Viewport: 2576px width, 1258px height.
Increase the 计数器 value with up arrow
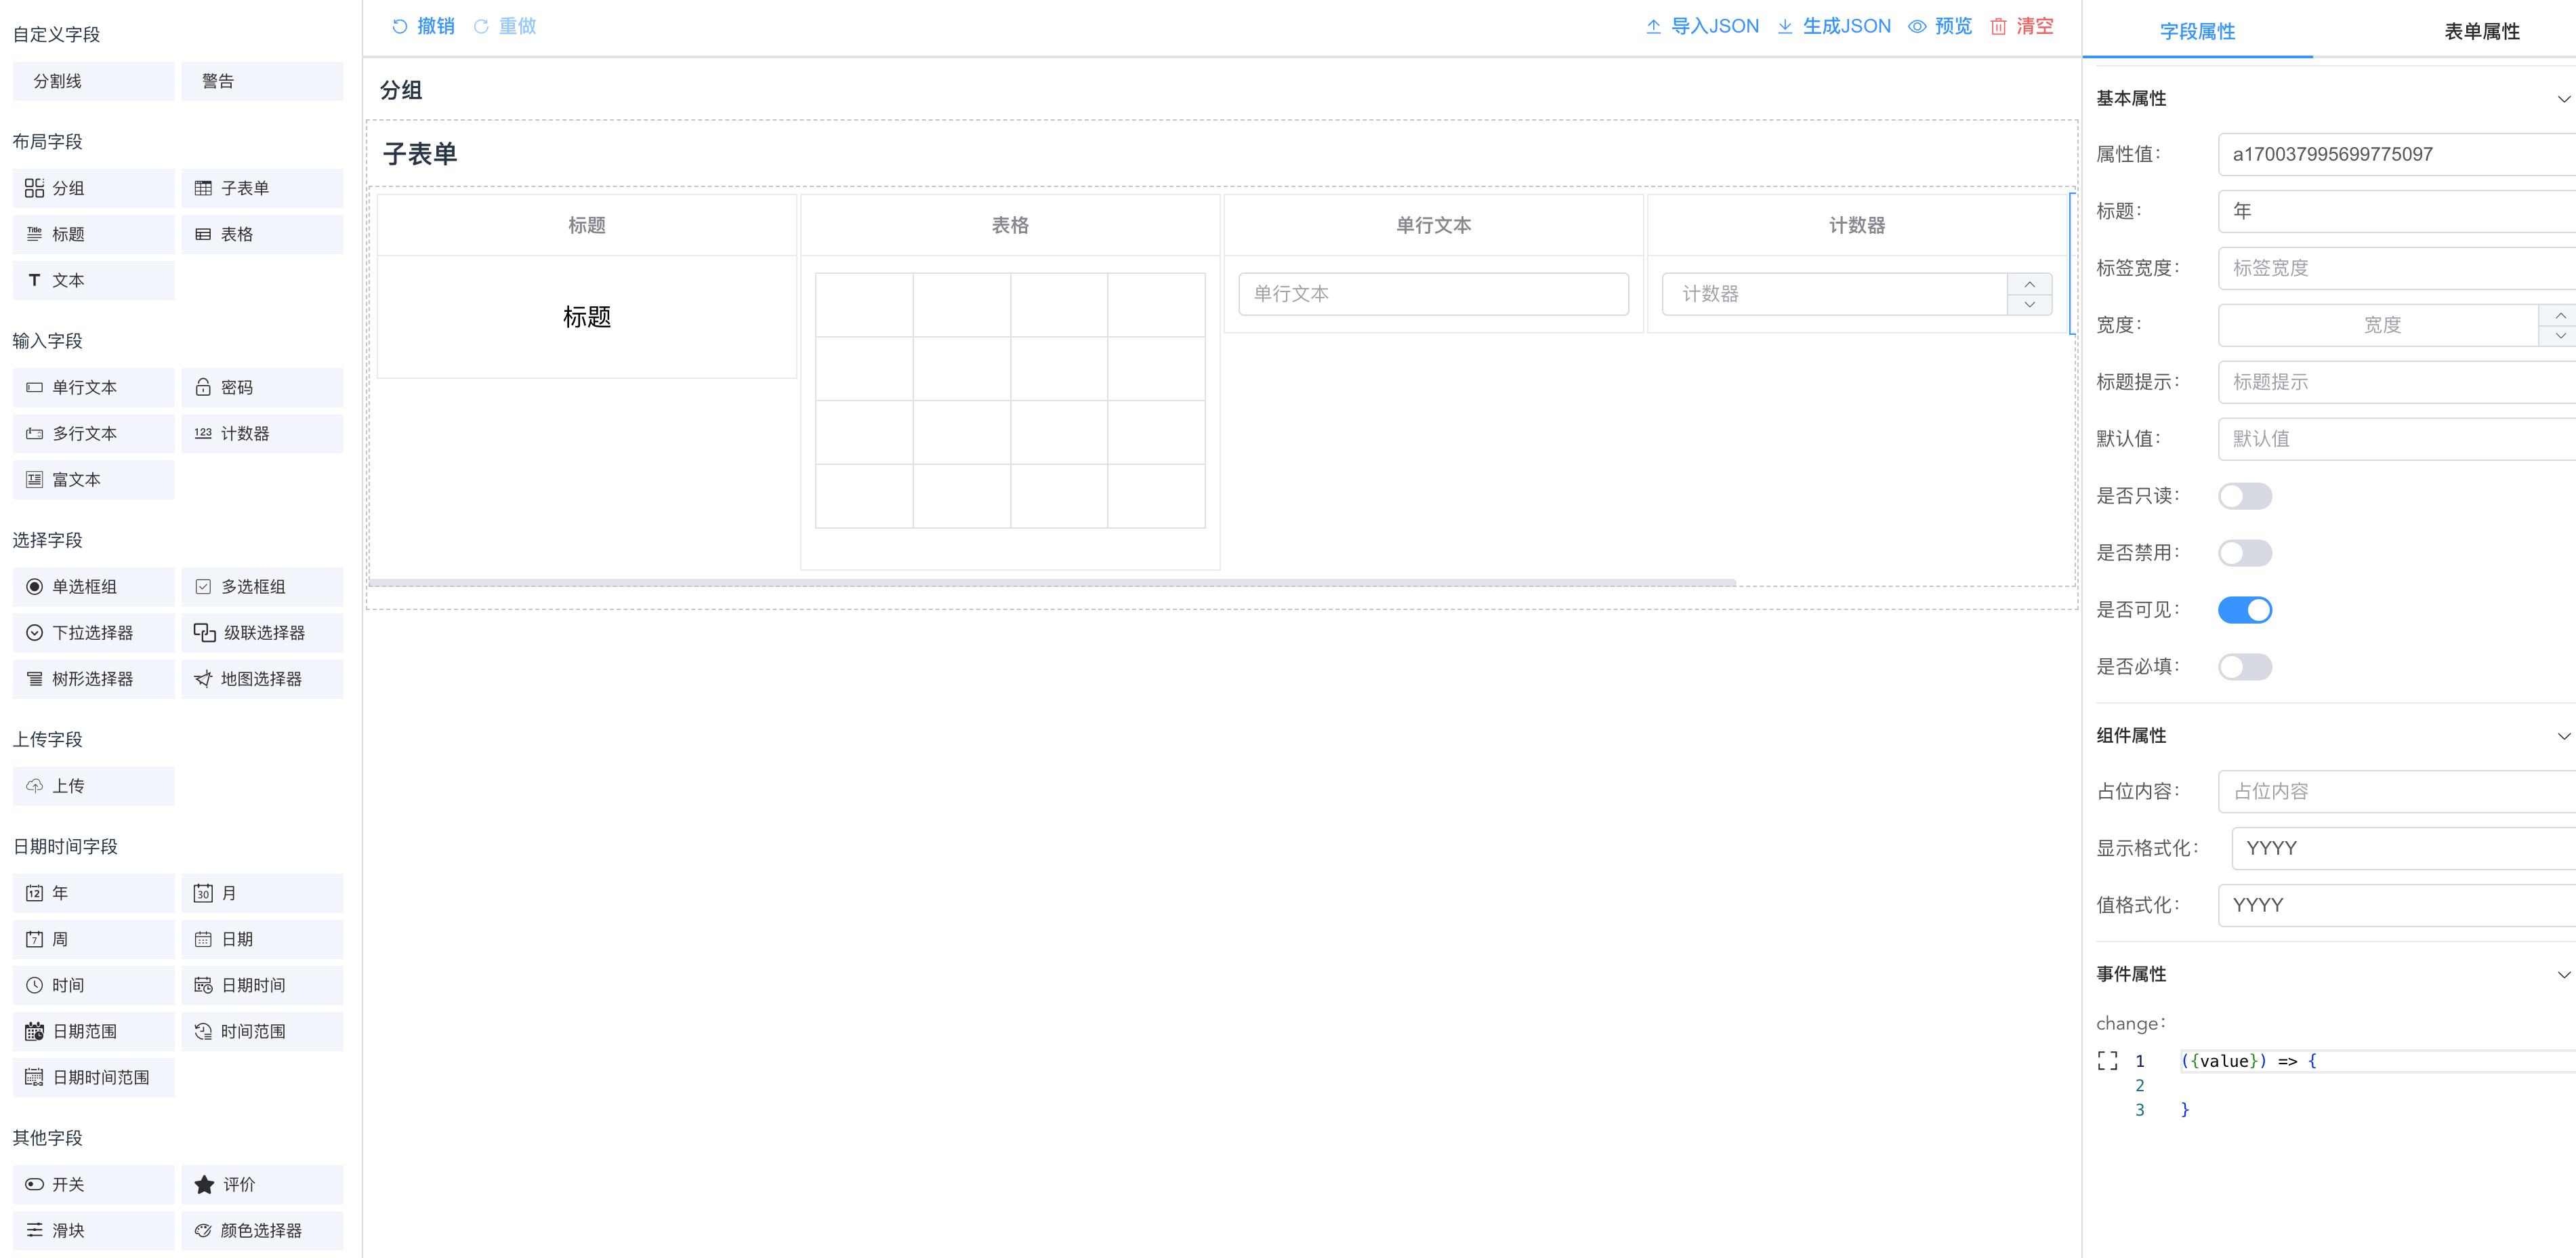coord(2029,284)
